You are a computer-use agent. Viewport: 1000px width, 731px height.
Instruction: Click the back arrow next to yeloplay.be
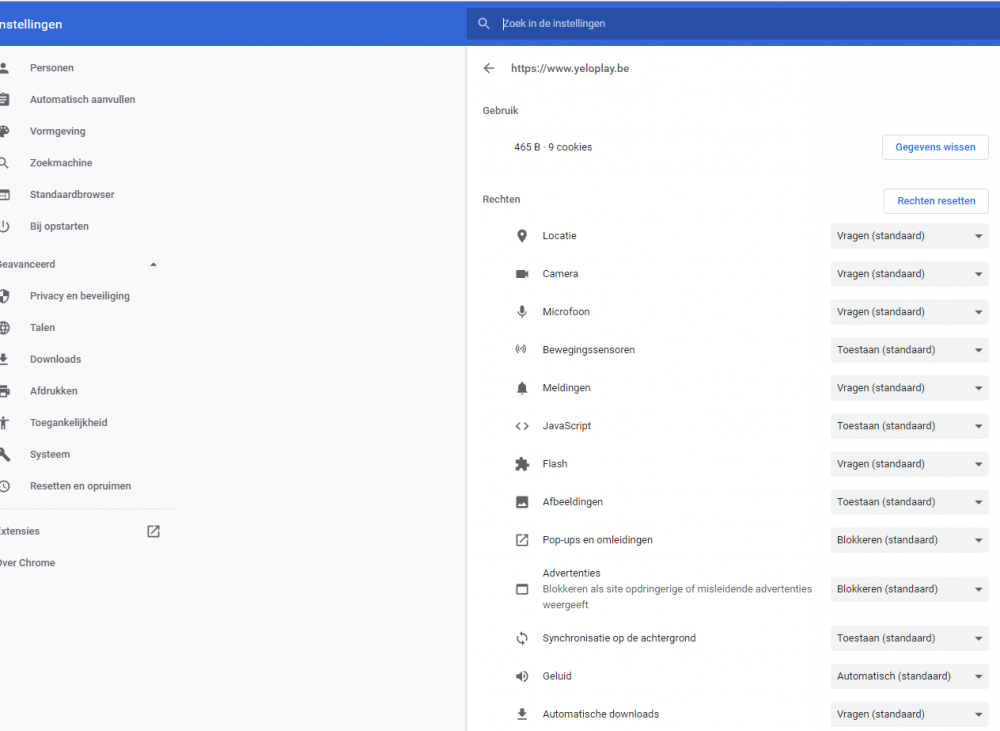[489, 68]
